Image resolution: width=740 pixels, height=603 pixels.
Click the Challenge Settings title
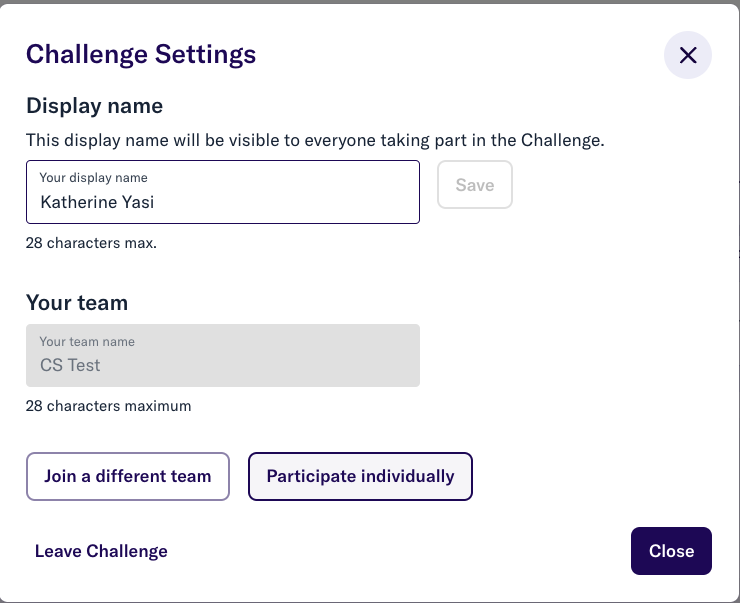(x=141, y=54)
